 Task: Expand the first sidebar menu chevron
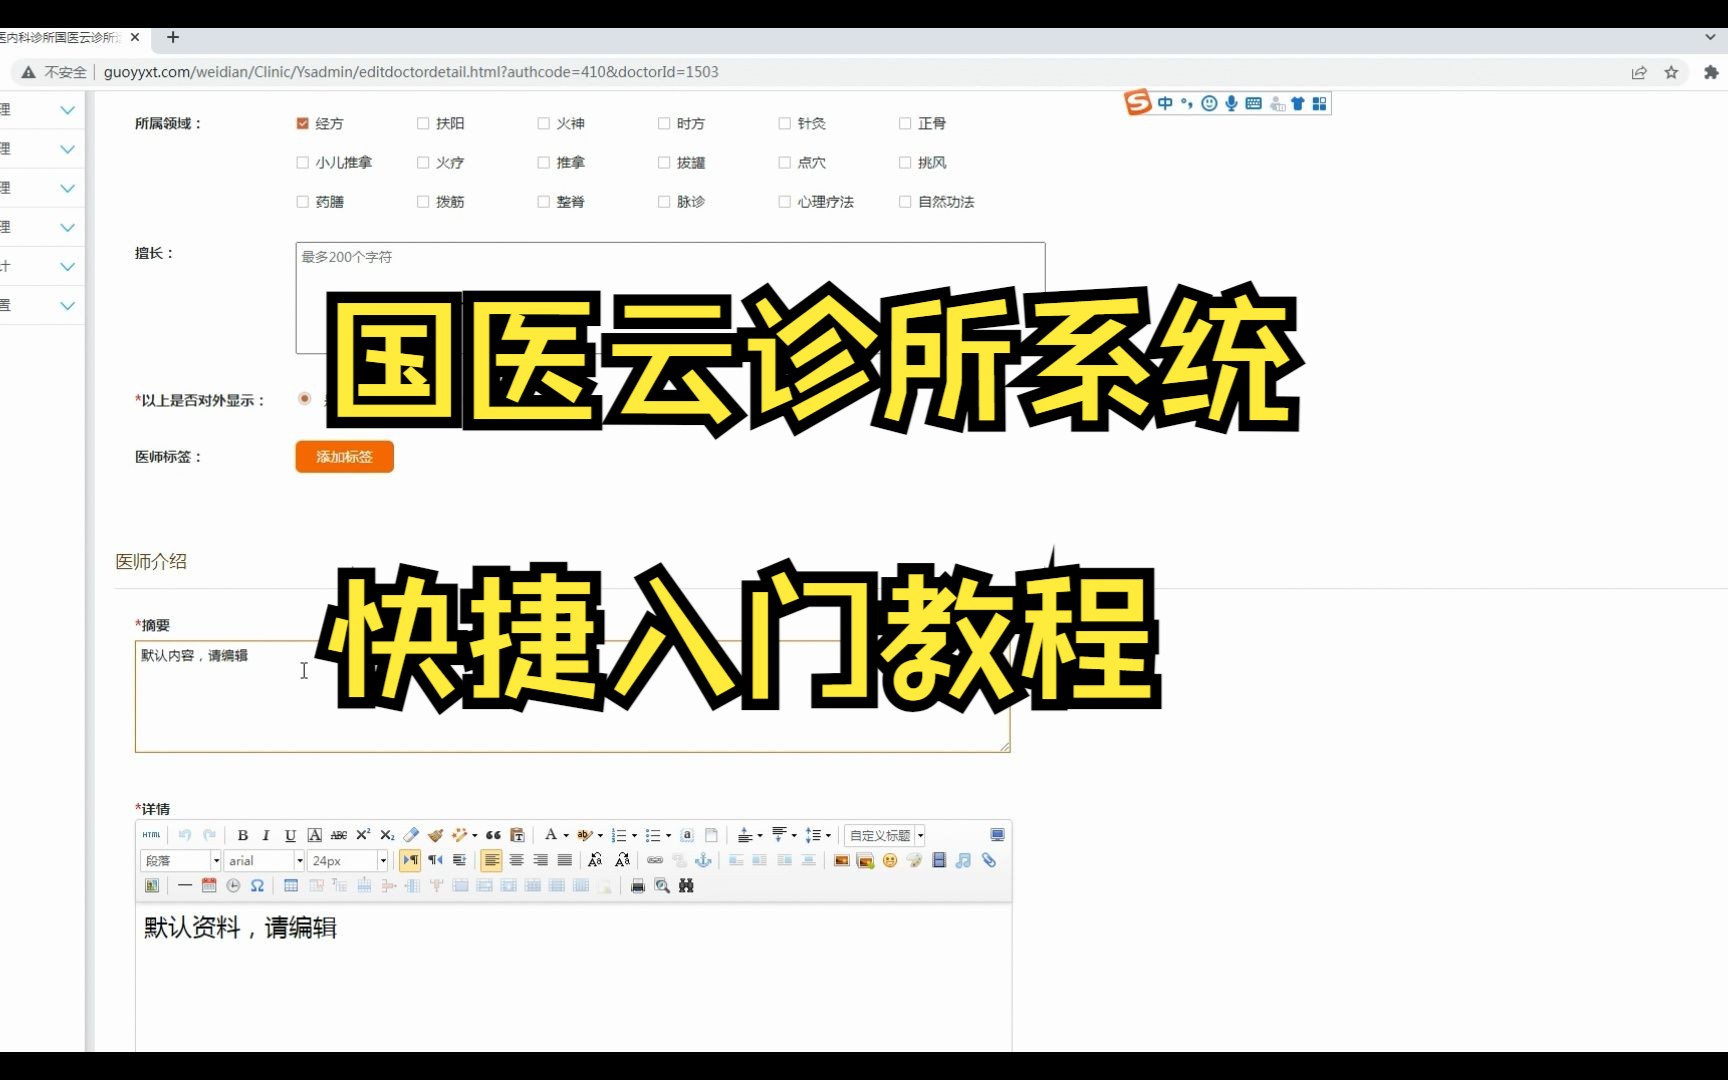[67, 110]
